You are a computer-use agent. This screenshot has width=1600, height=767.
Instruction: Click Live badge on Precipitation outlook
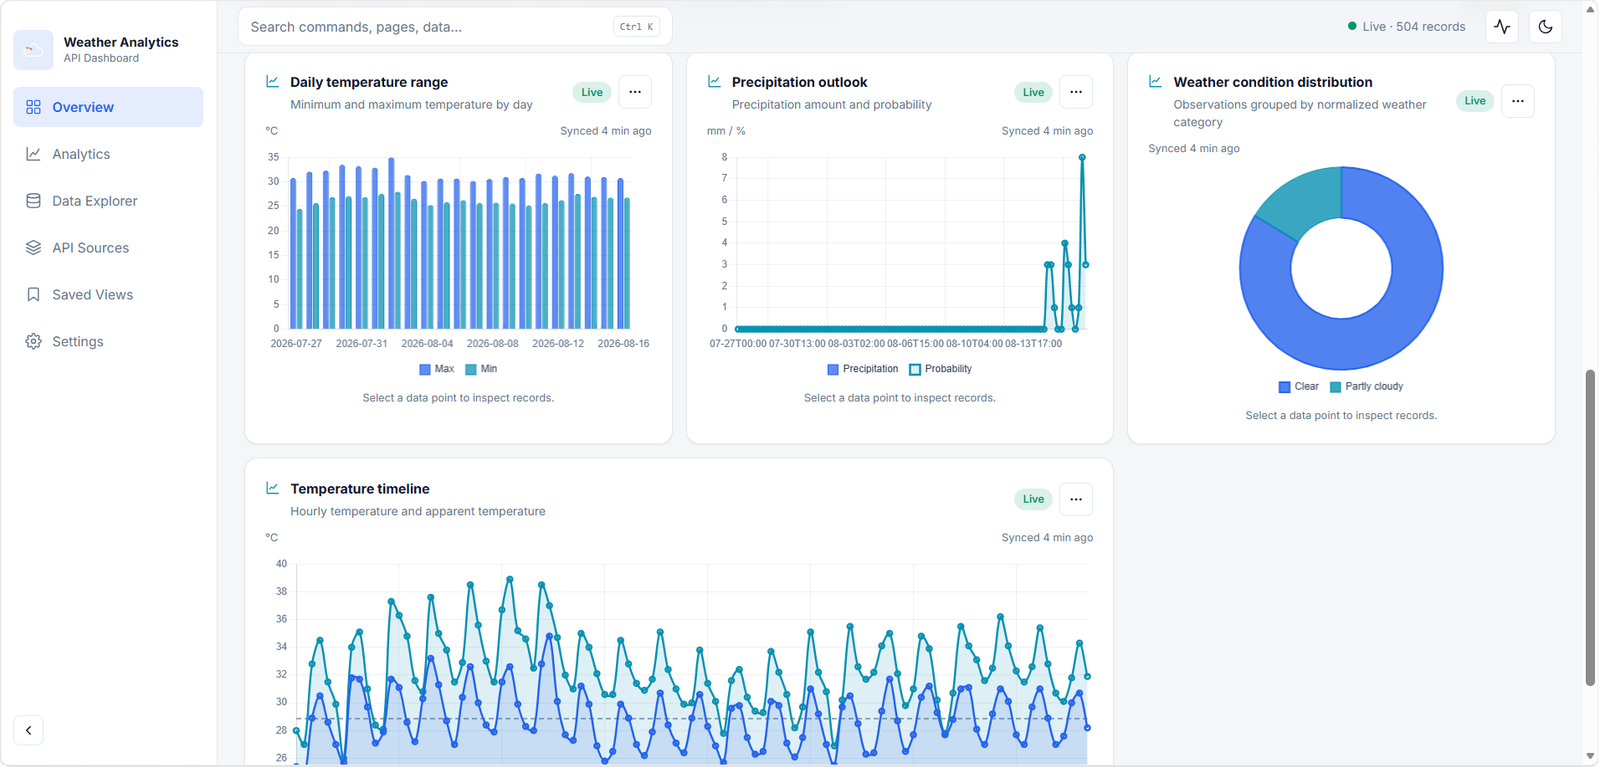click(x=1033, y=92)
